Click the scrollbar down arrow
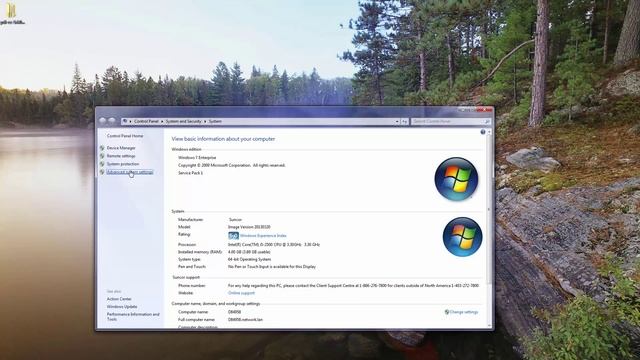The width and height of the screenshot is (640, 360). pos(489,325)
